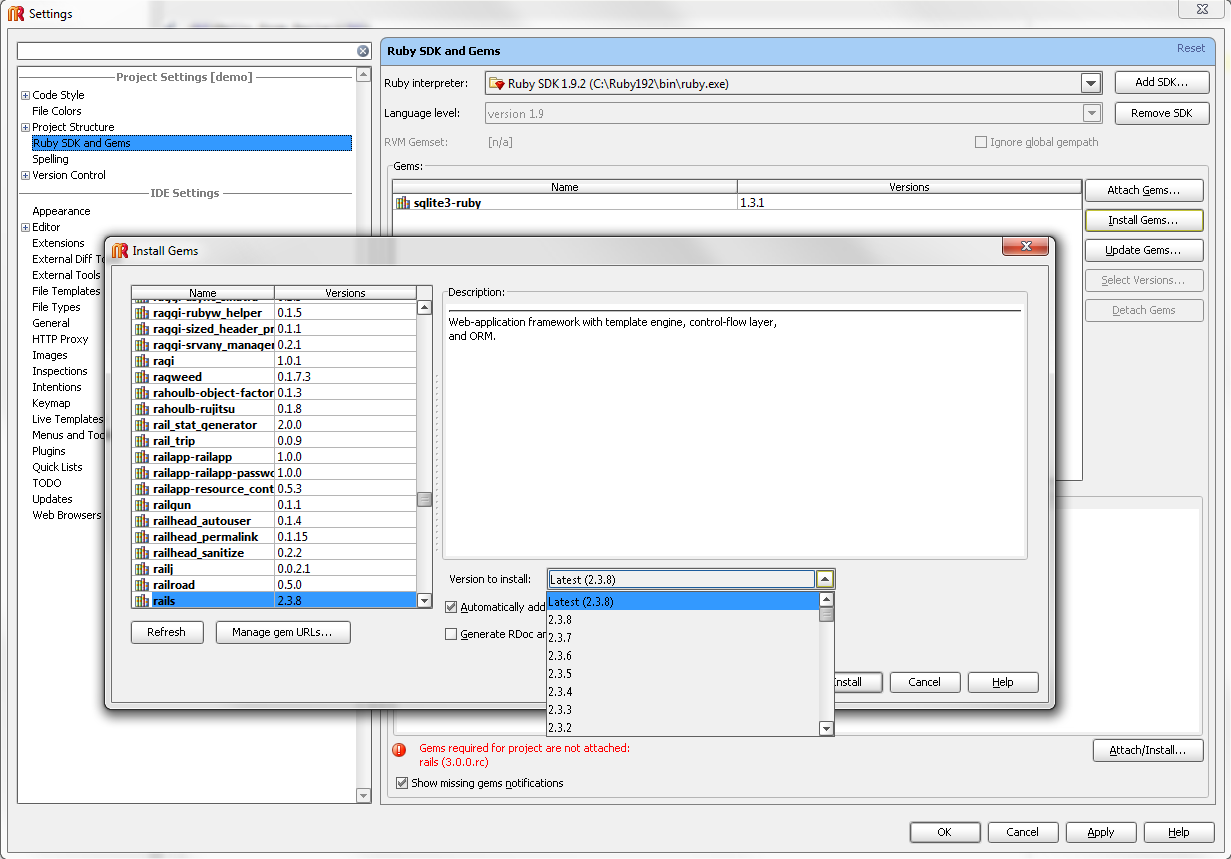Enable the Generate RDoc checkbox

tap(451, 634)
